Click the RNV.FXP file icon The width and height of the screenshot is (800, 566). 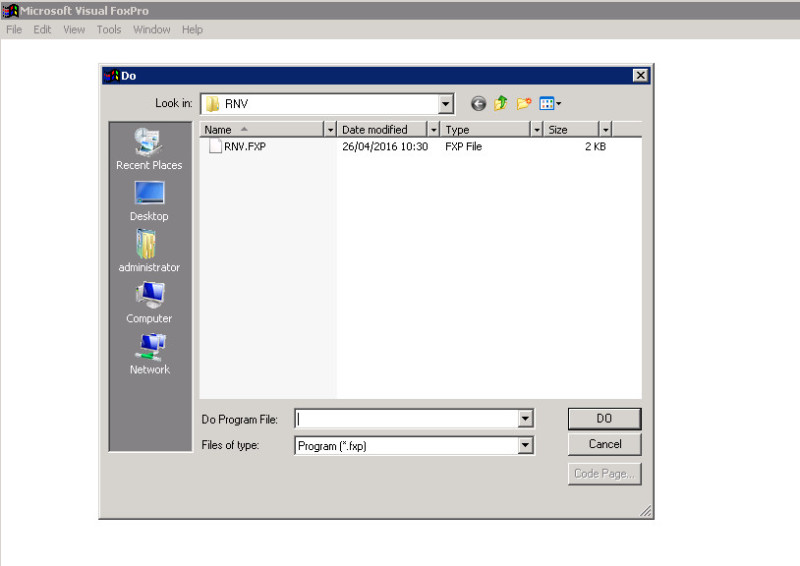pos(215,146)
